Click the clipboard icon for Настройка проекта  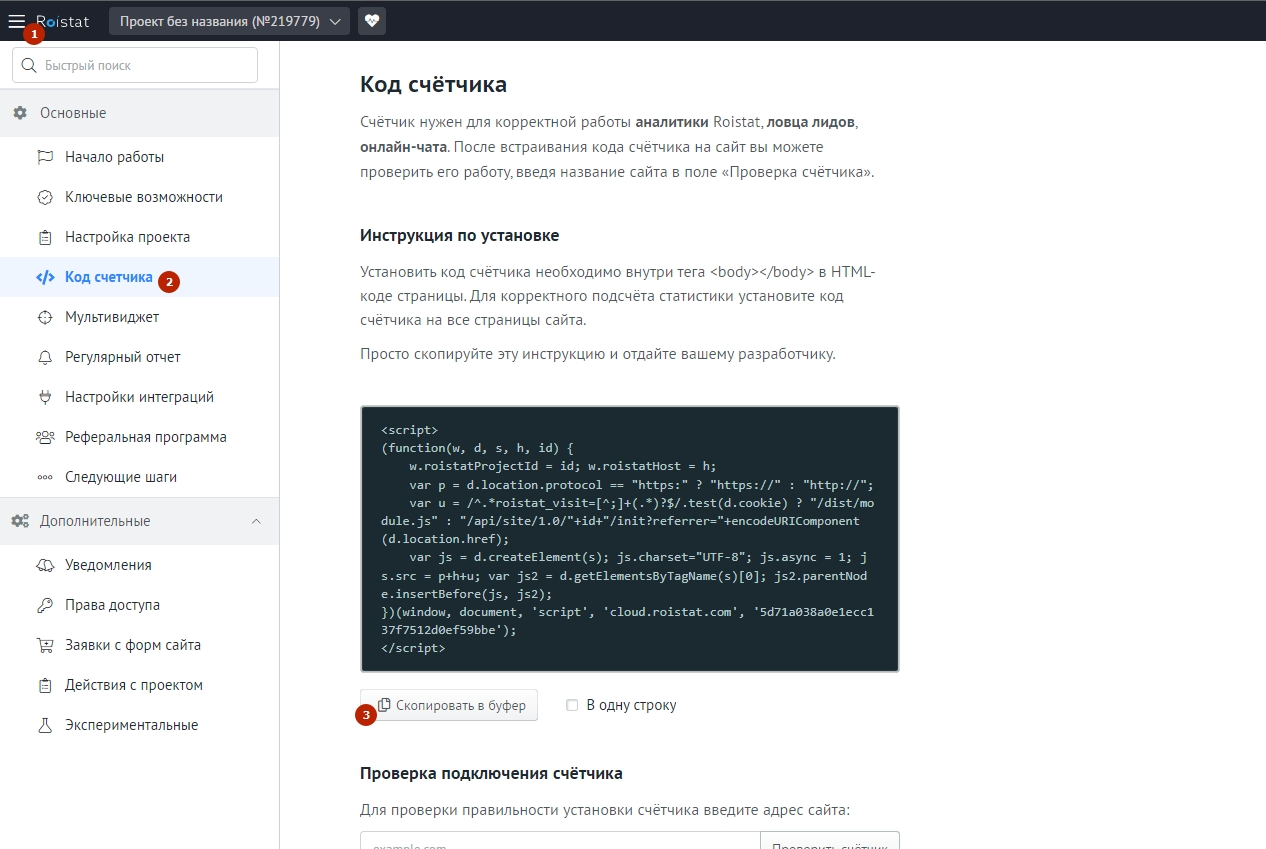point(44,237)
